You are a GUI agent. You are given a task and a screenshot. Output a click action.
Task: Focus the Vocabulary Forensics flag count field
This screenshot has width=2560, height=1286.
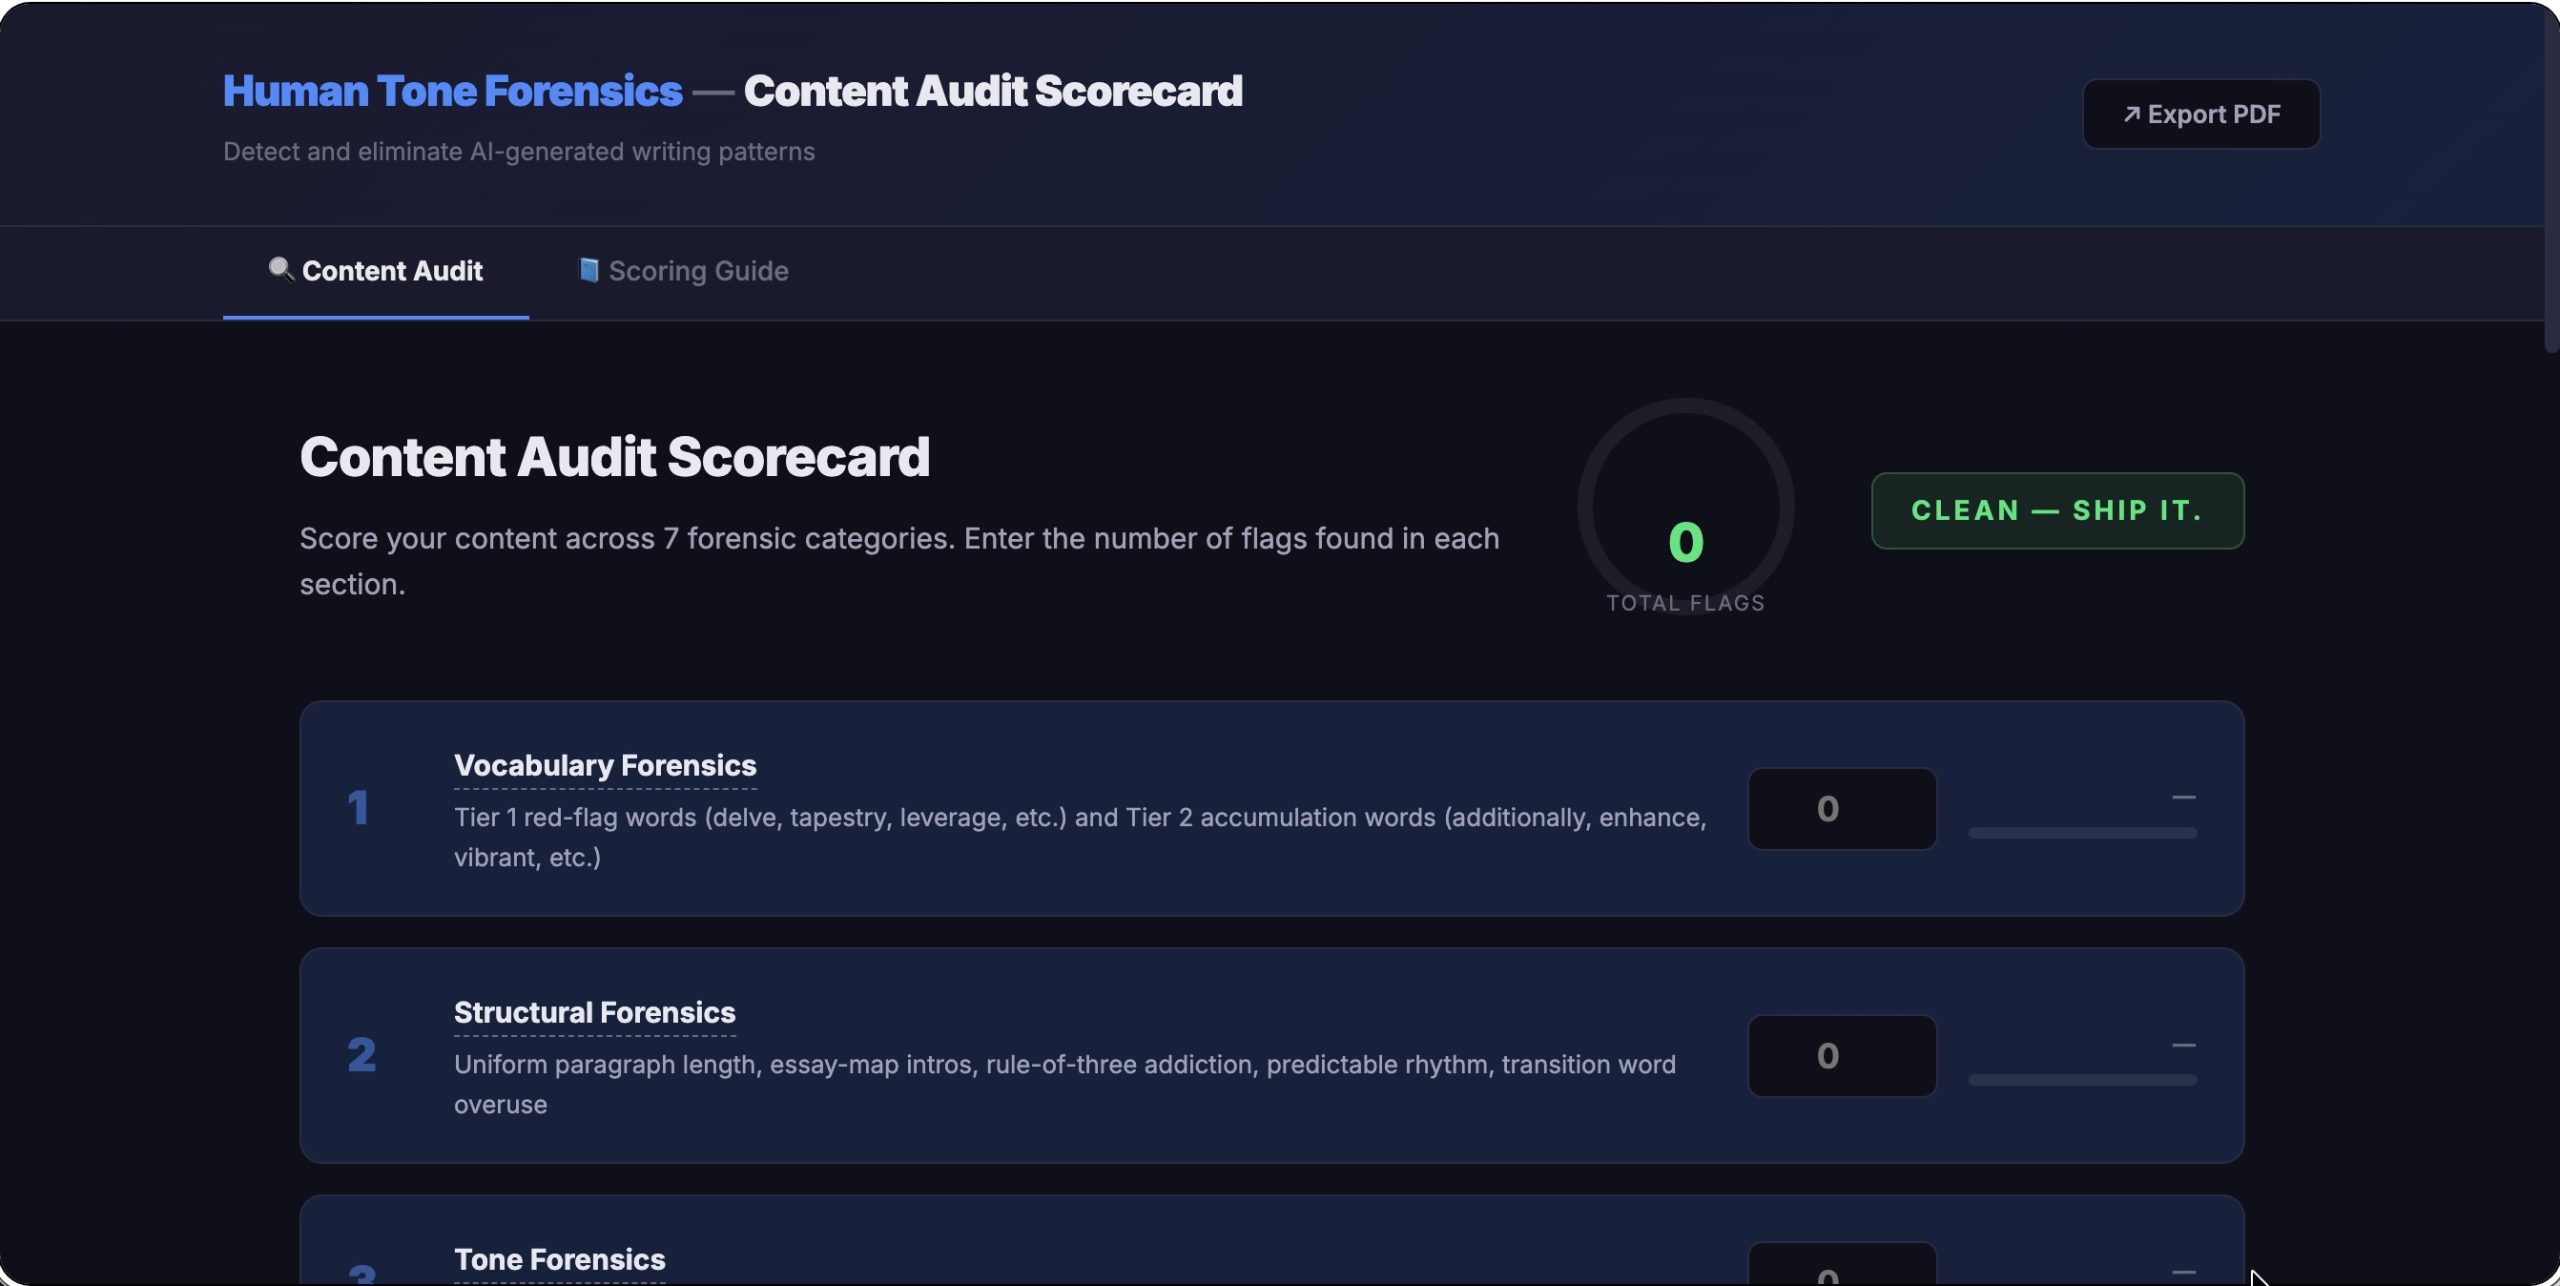[1841, 808]
